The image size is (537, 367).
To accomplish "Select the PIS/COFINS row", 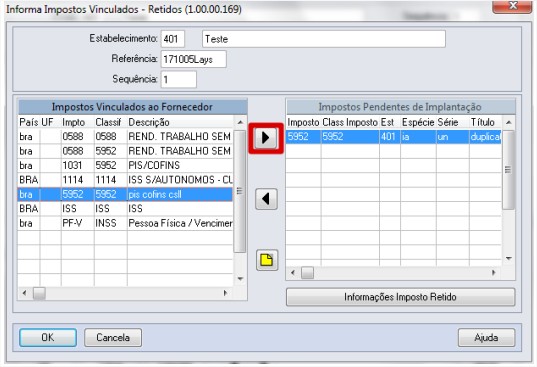I will (125, 165).
